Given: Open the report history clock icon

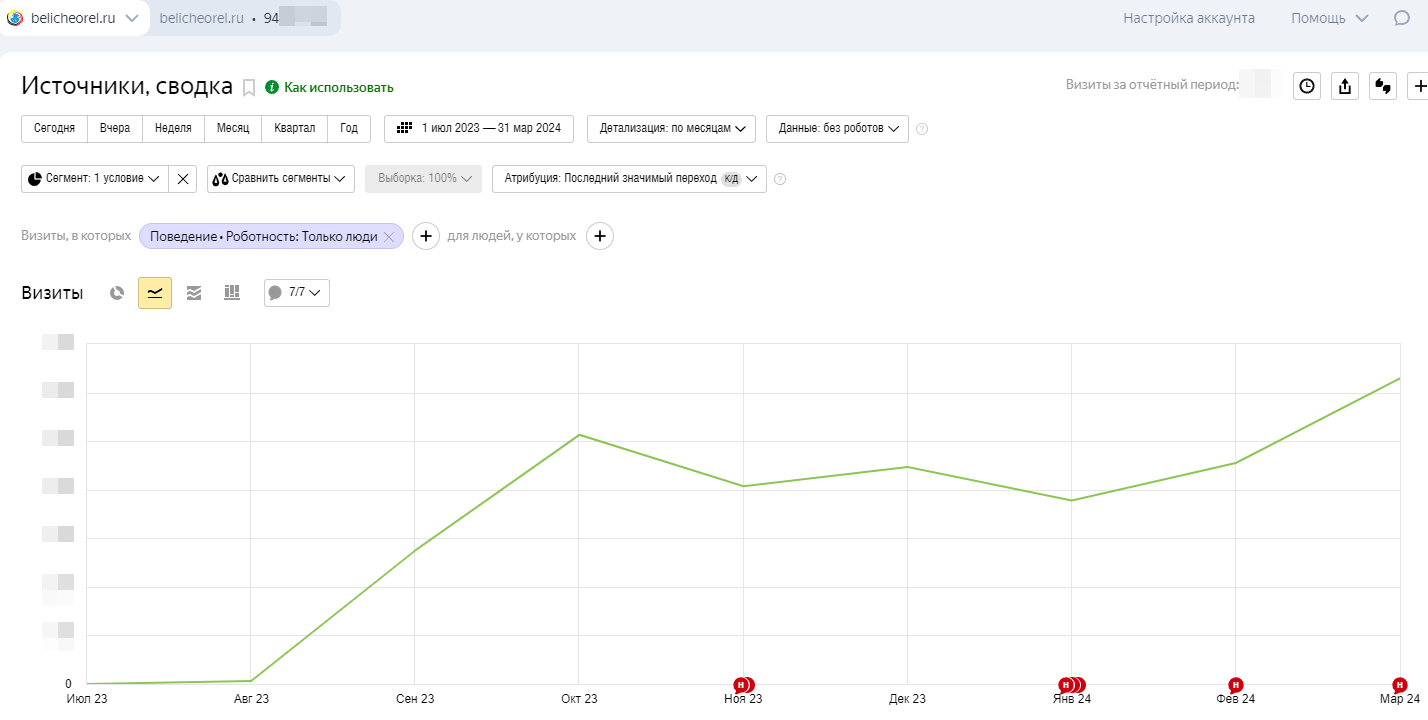Looking at the screenshot, I should pyautogui.click(x=1307, y=86).
